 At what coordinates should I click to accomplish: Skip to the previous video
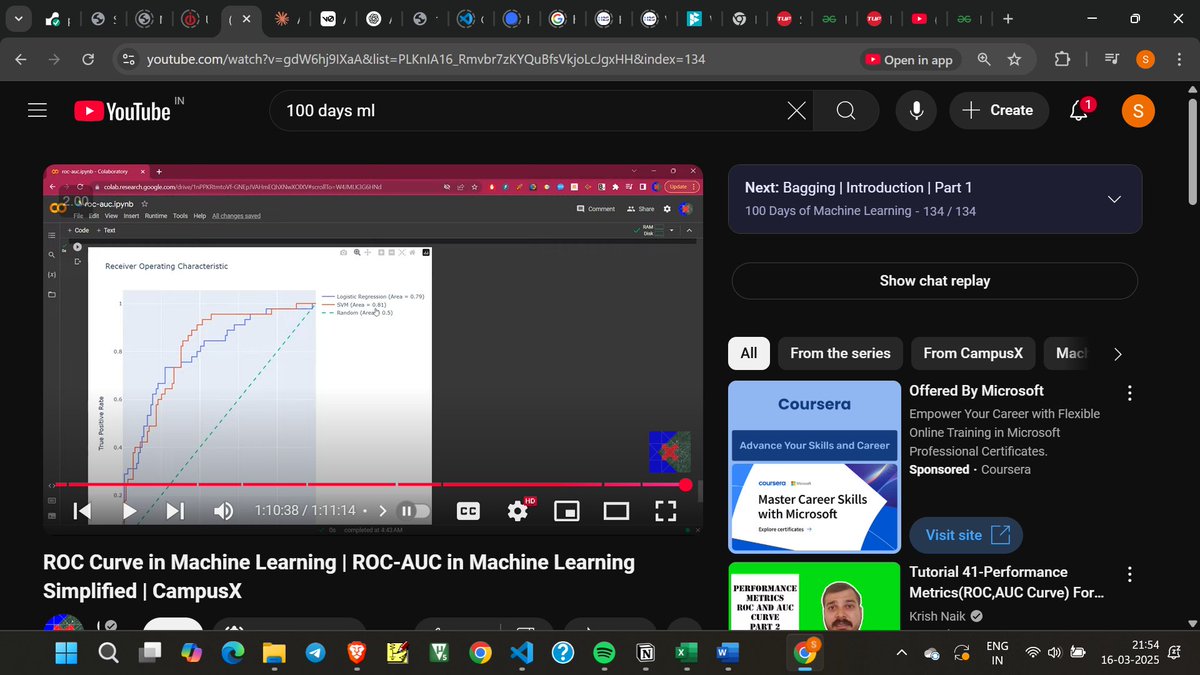83,511
